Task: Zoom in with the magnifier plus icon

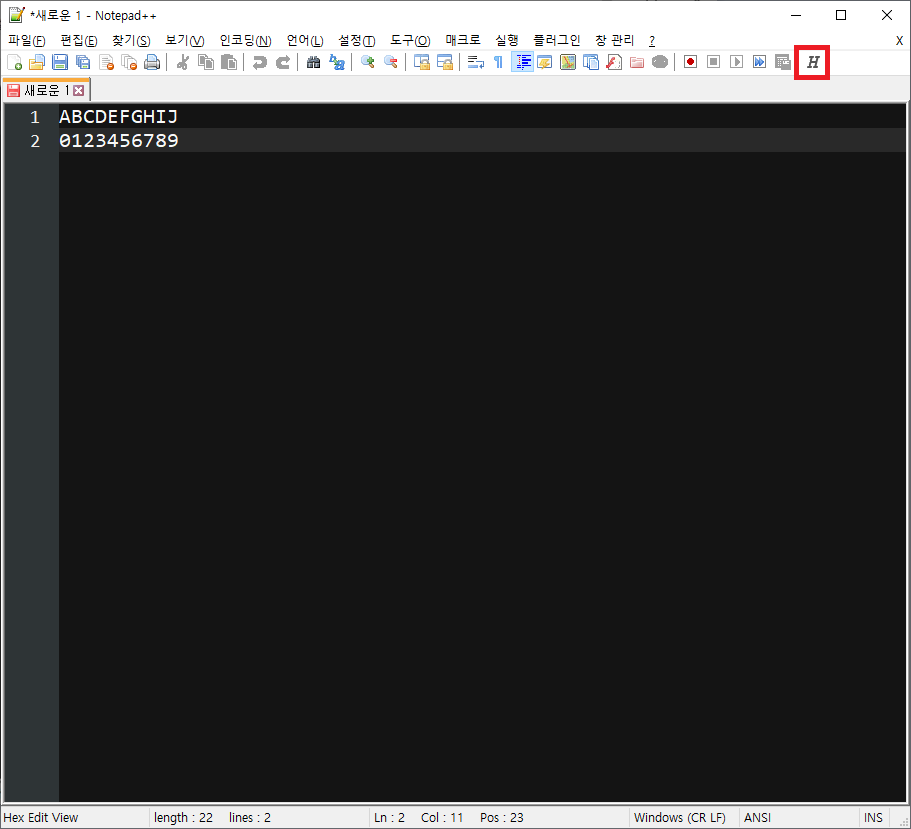Action: pos(367,62)
